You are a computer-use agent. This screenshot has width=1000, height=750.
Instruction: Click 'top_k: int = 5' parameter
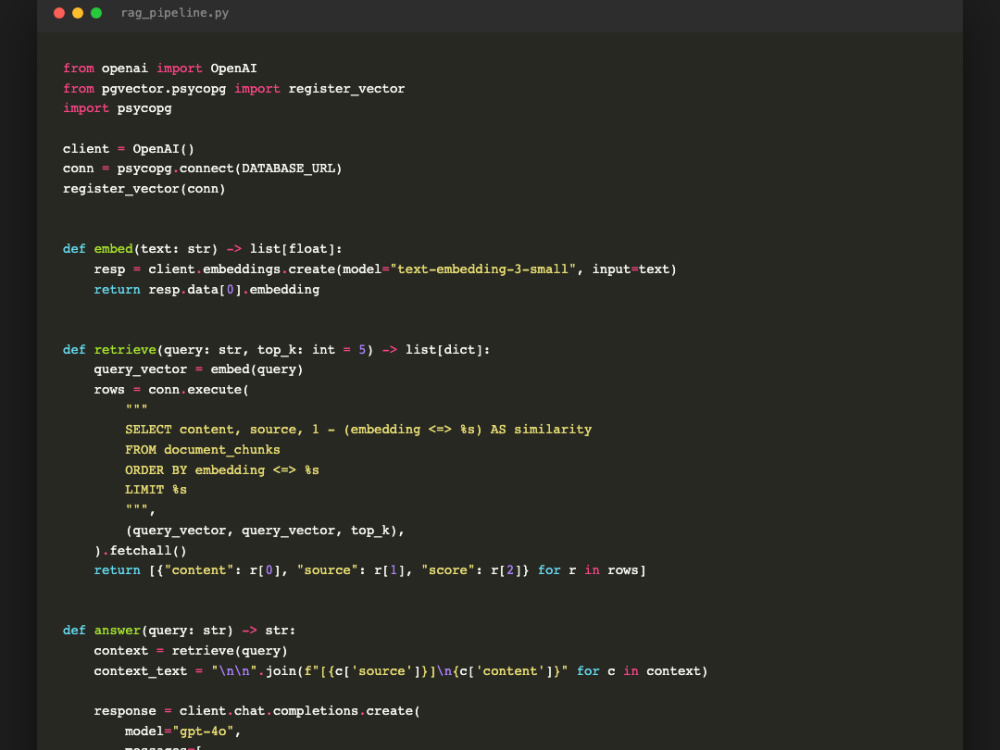coord(312,349)
